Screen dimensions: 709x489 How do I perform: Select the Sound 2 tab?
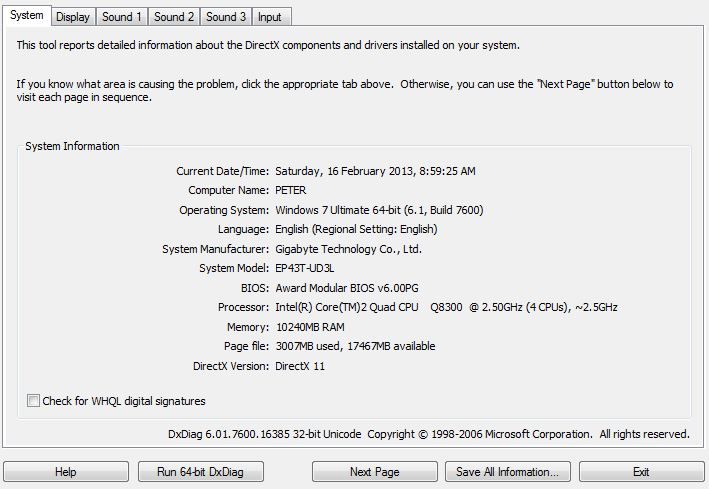174,17
